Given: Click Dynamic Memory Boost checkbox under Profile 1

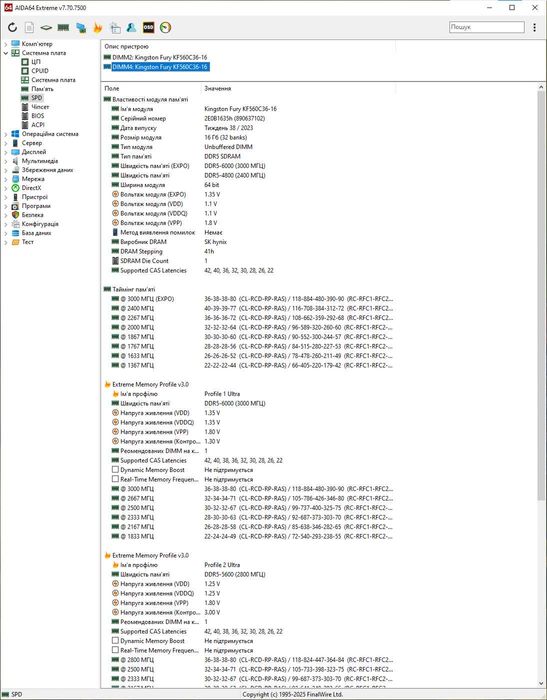Looking at the screenshot, I should click(x=115, y=470).
